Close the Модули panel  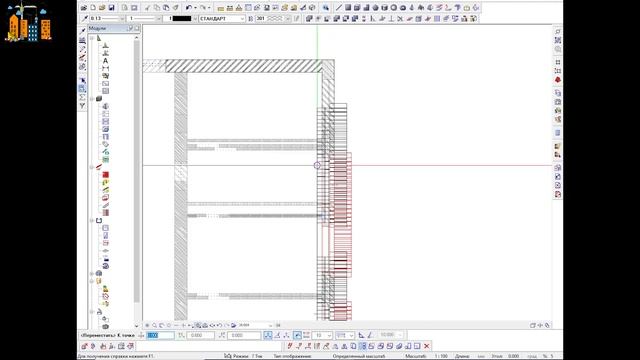pyautogui.click(x=137, y=28)
